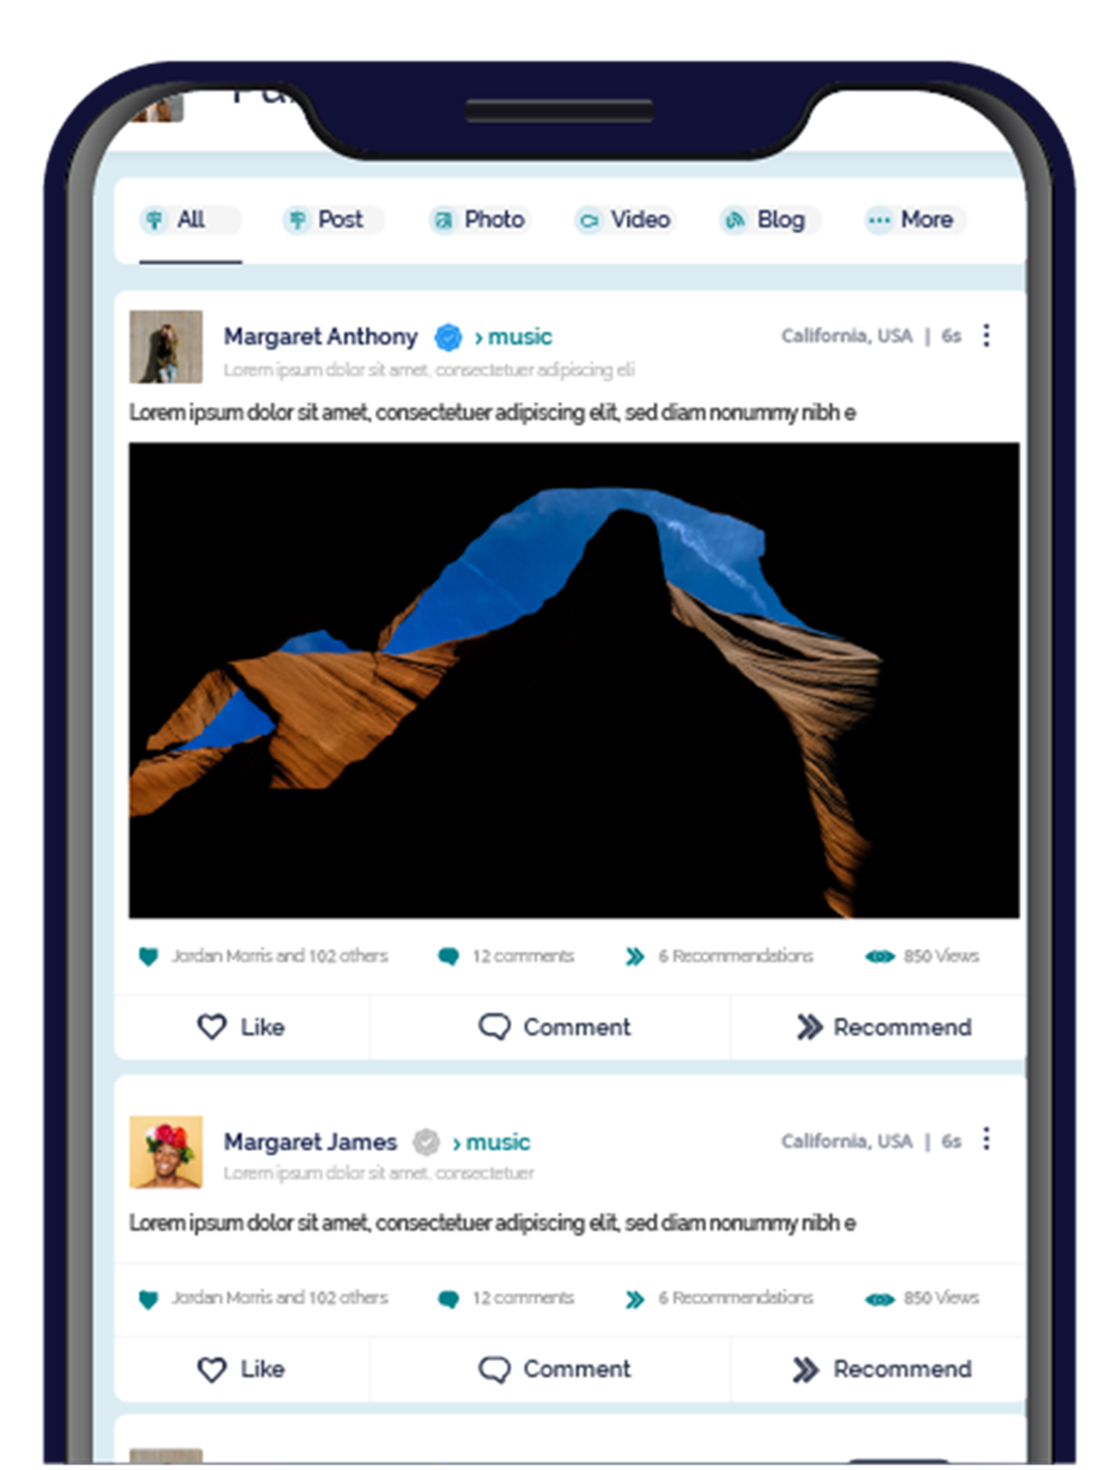1118x1470 pixels.
Task: Open comment box on Margaret Anthony's post
Action: [554, 1027]
